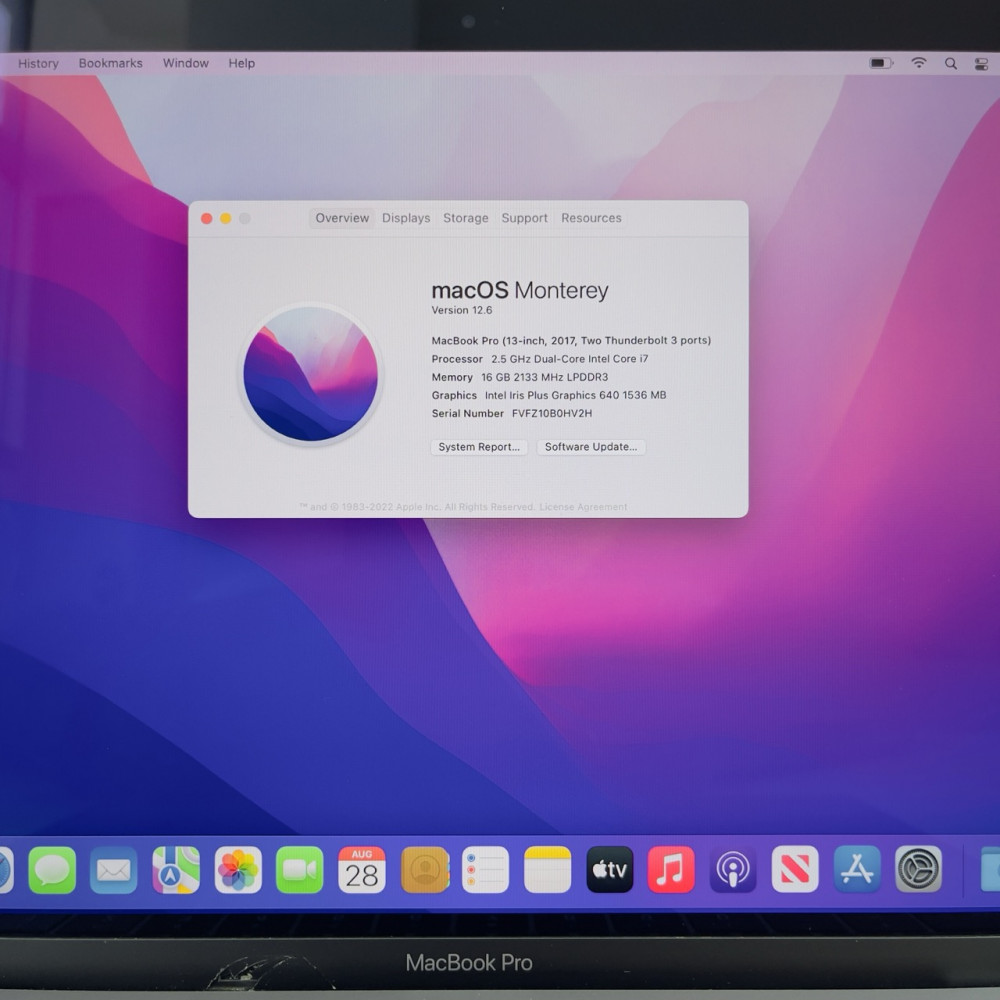
Task: Switch to the Displays tab
Action: tap(406, 218)
